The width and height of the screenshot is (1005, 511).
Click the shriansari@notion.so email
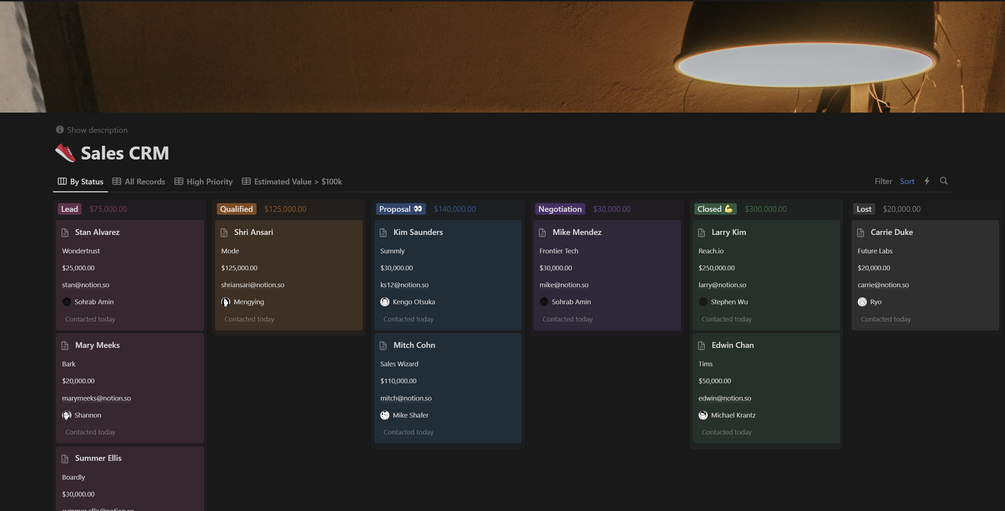[x=253, y=285]
